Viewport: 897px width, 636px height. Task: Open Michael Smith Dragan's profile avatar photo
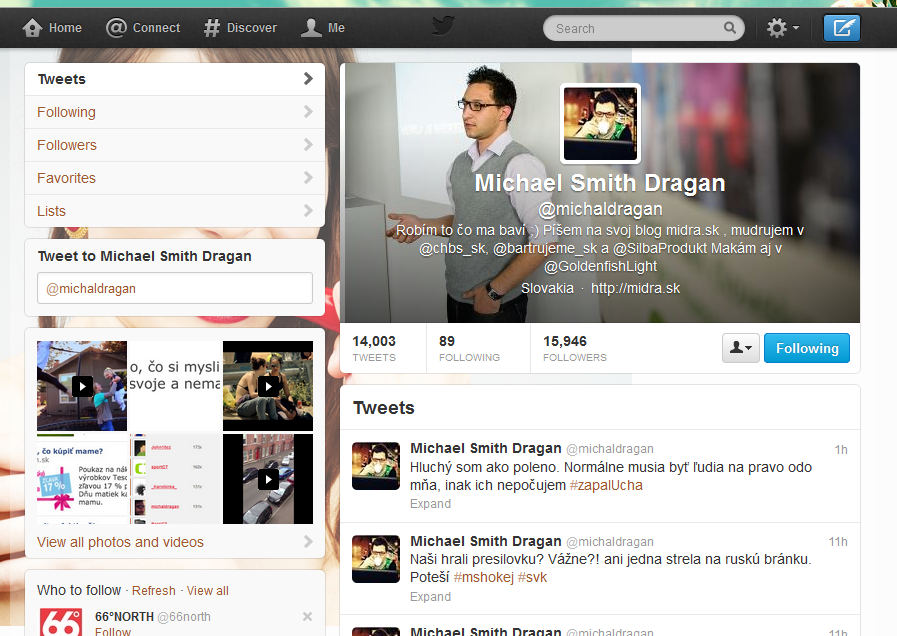pos(600,124)
